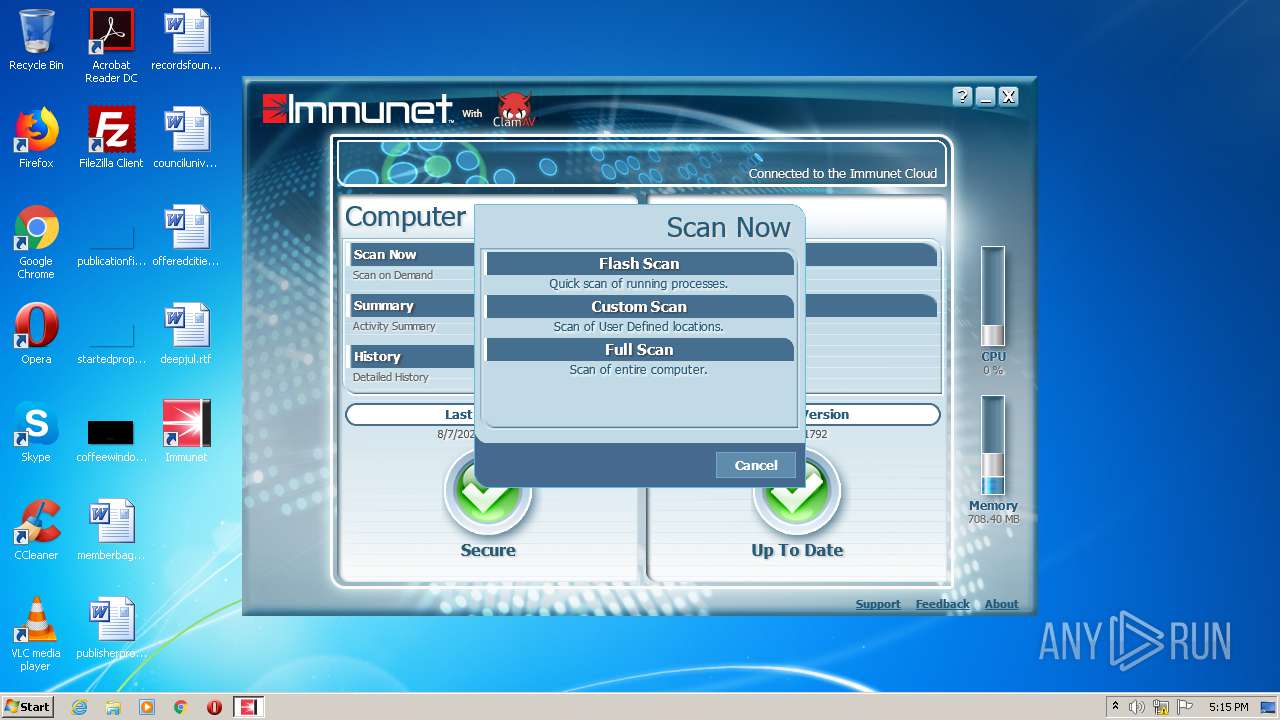Select the counciluniv Word document icon
The image size is (1280, 720).
(186, 137)
